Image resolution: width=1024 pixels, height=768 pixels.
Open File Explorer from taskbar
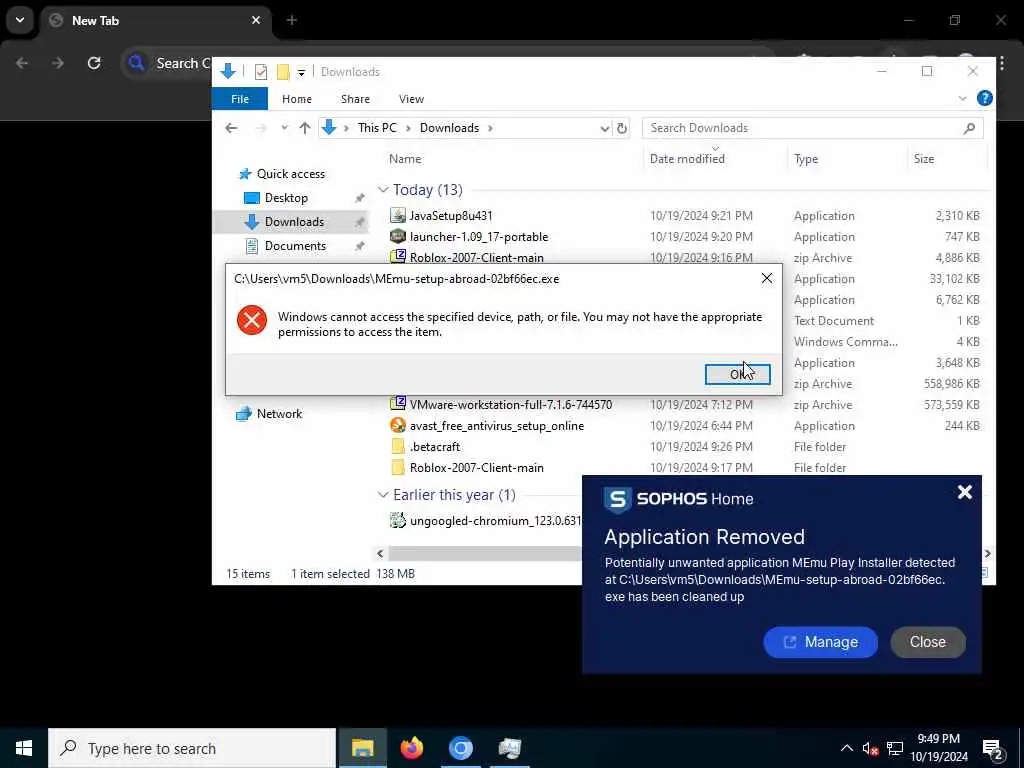tap(362, 748)
